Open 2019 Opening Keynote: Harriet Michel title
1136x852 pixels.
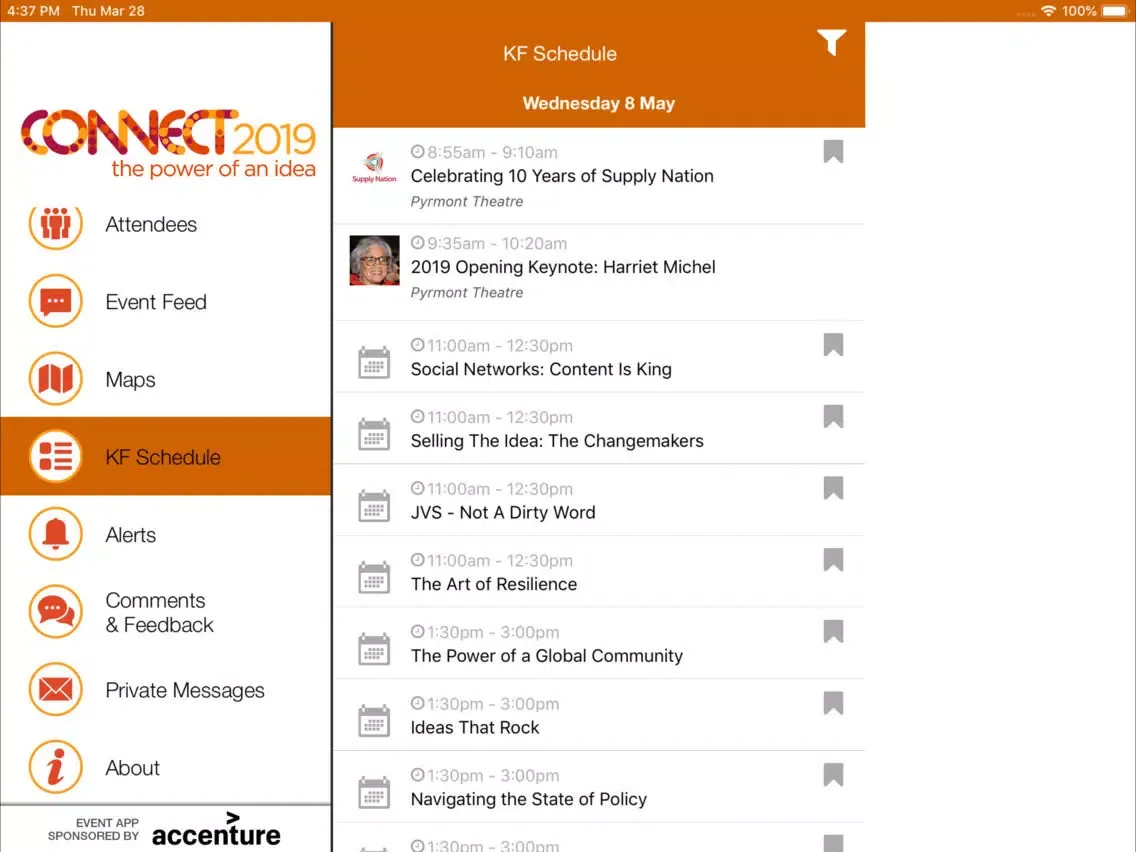tap(563, 267)
